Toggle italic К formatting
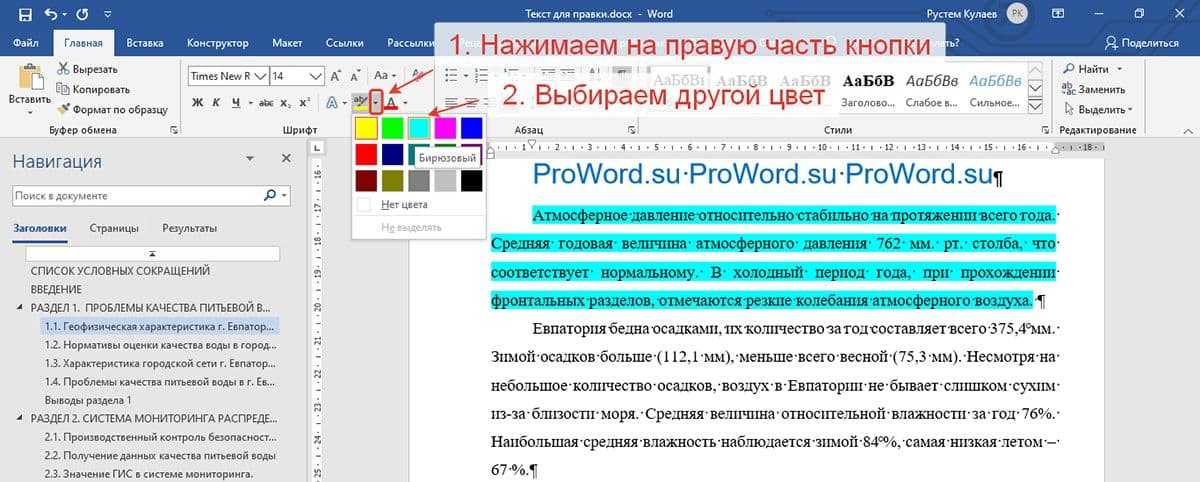Image resolution: width=1200 pixels, height=482 pixels. click(216, 102)
